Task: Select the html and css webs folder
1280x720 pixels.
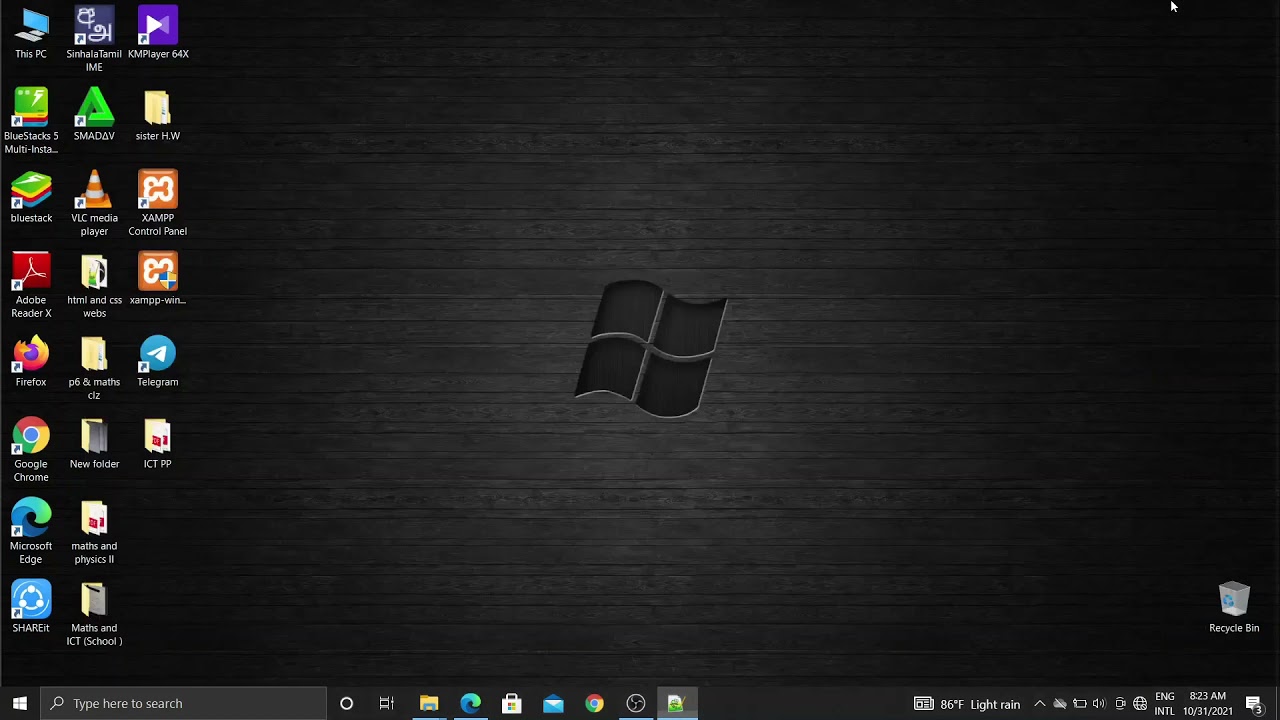Action: 94,286
